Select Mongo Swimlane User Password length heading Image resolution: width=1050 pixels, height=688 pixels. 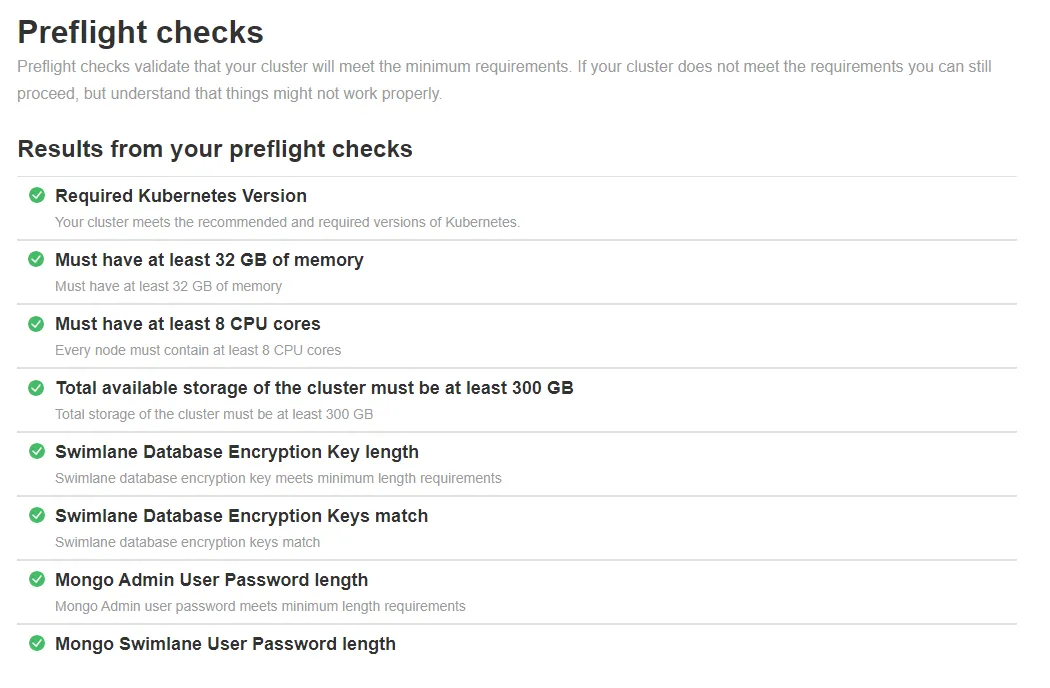click(x=225, y=644)
